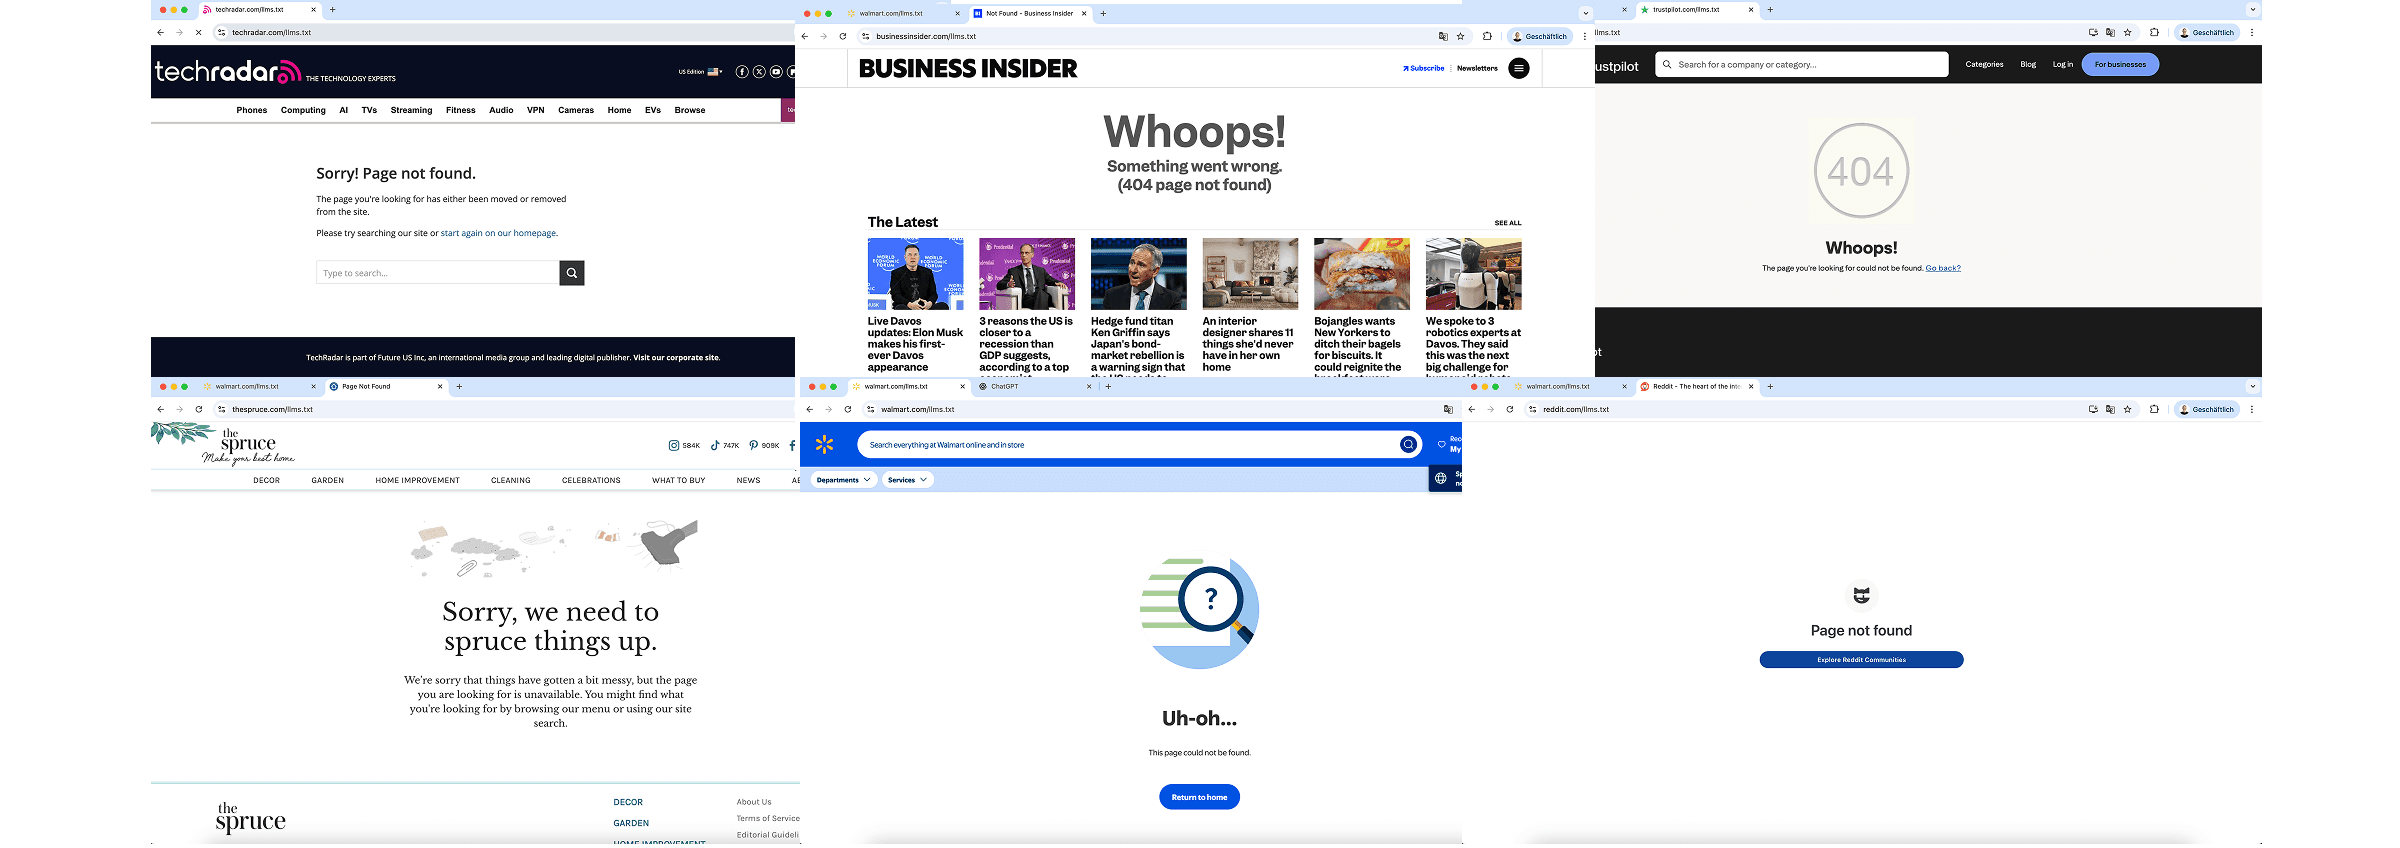
Task: Stop loading the TechRadar page
Action: 198,32
